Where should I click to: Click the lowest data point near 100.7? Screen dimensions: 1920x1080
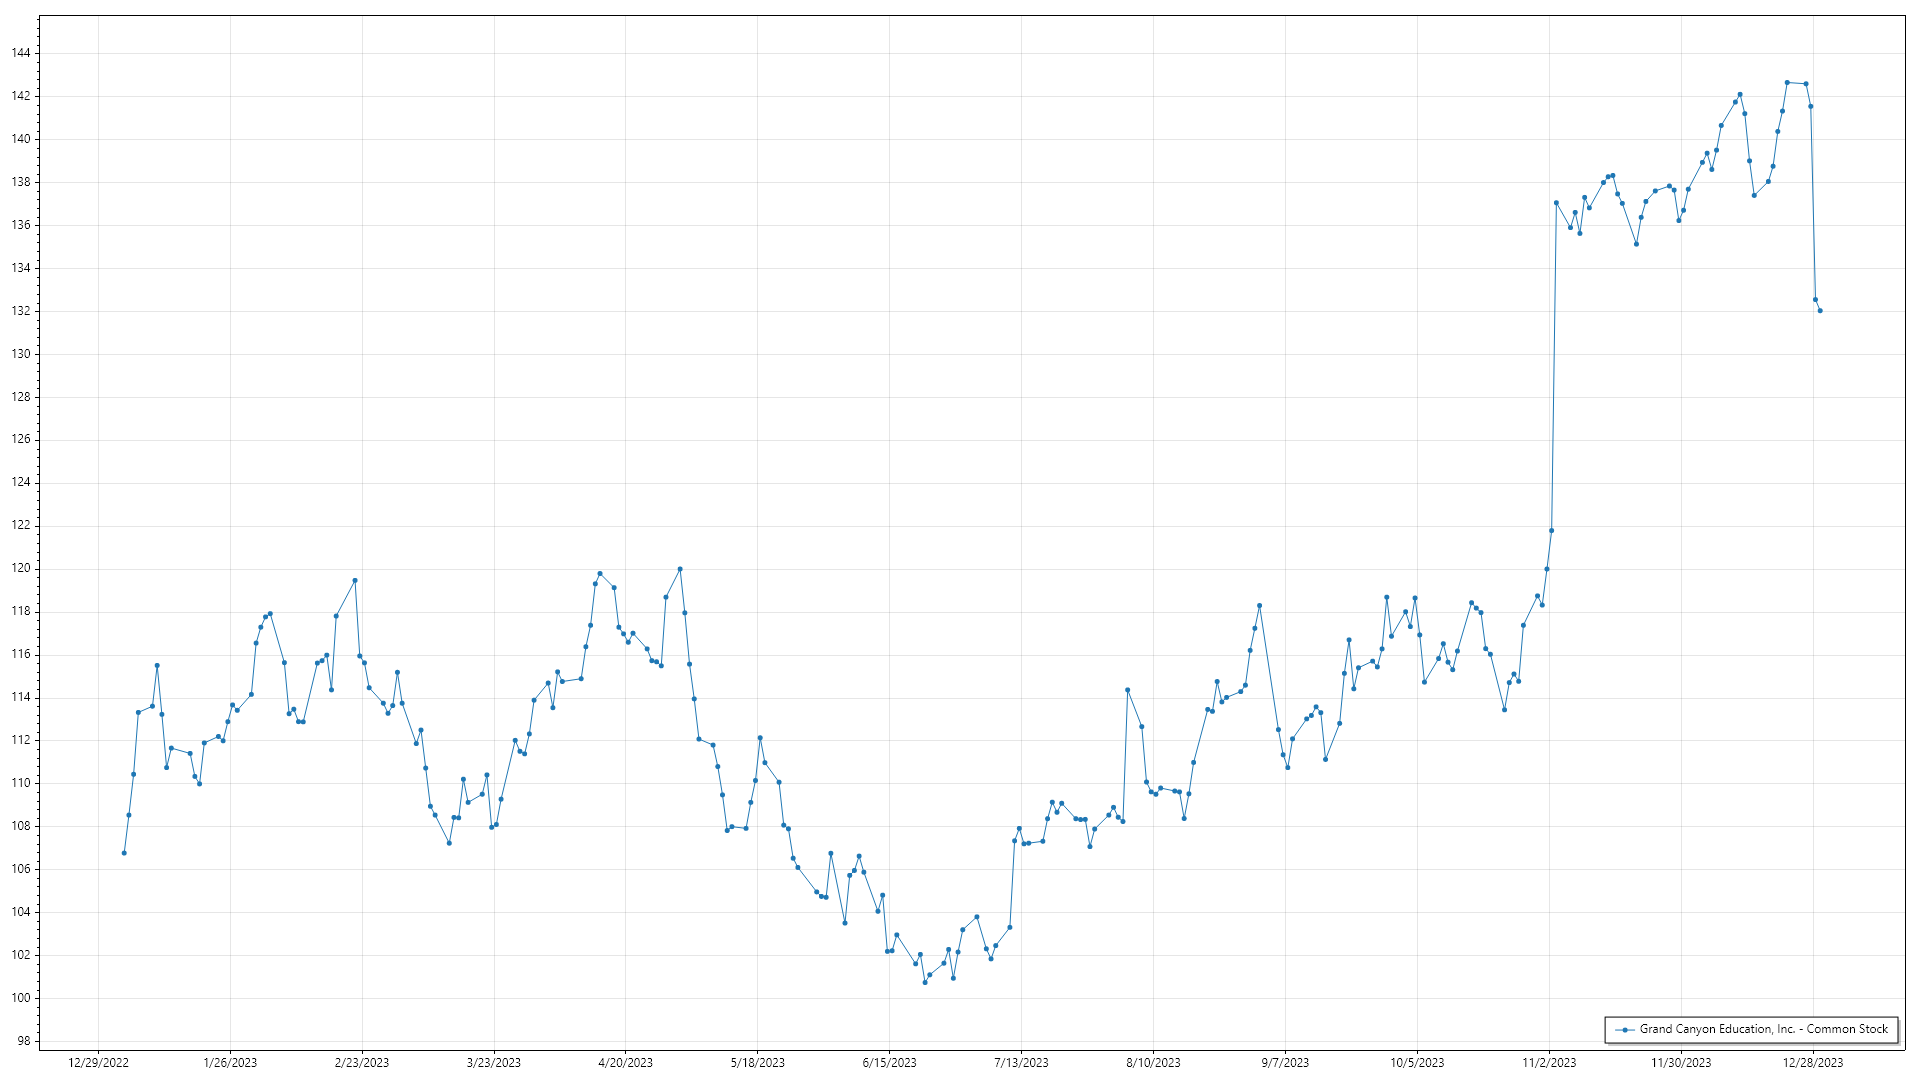[x=925, y=982]
